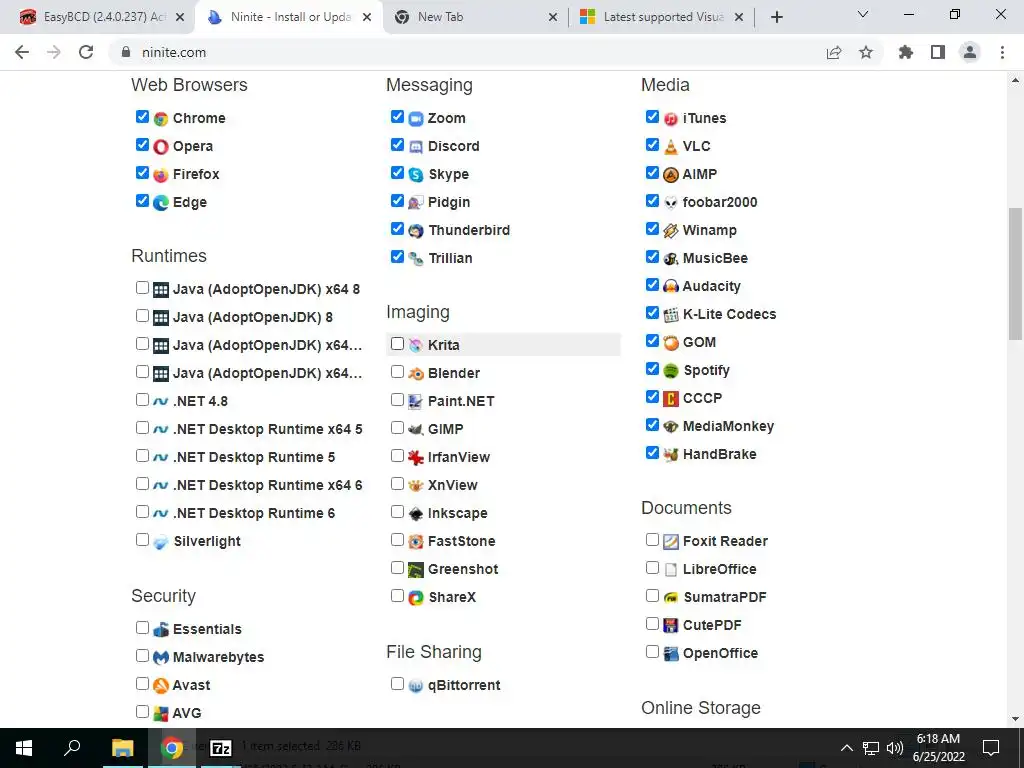The height and width of the screenshot is (768, 1024).
Task: Click the Opera logo icon
Action: [x=161, y=147]
